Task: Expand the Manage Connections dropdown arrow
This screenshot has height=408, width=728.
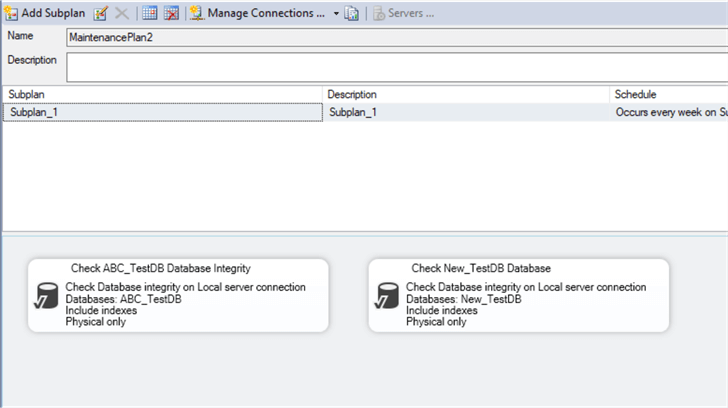Action: (x=336, y=14)
